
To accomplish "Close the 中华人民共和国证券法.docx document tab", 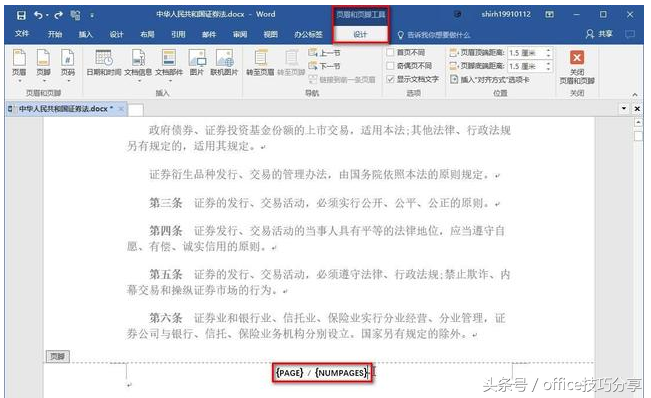I will point(121,109).
